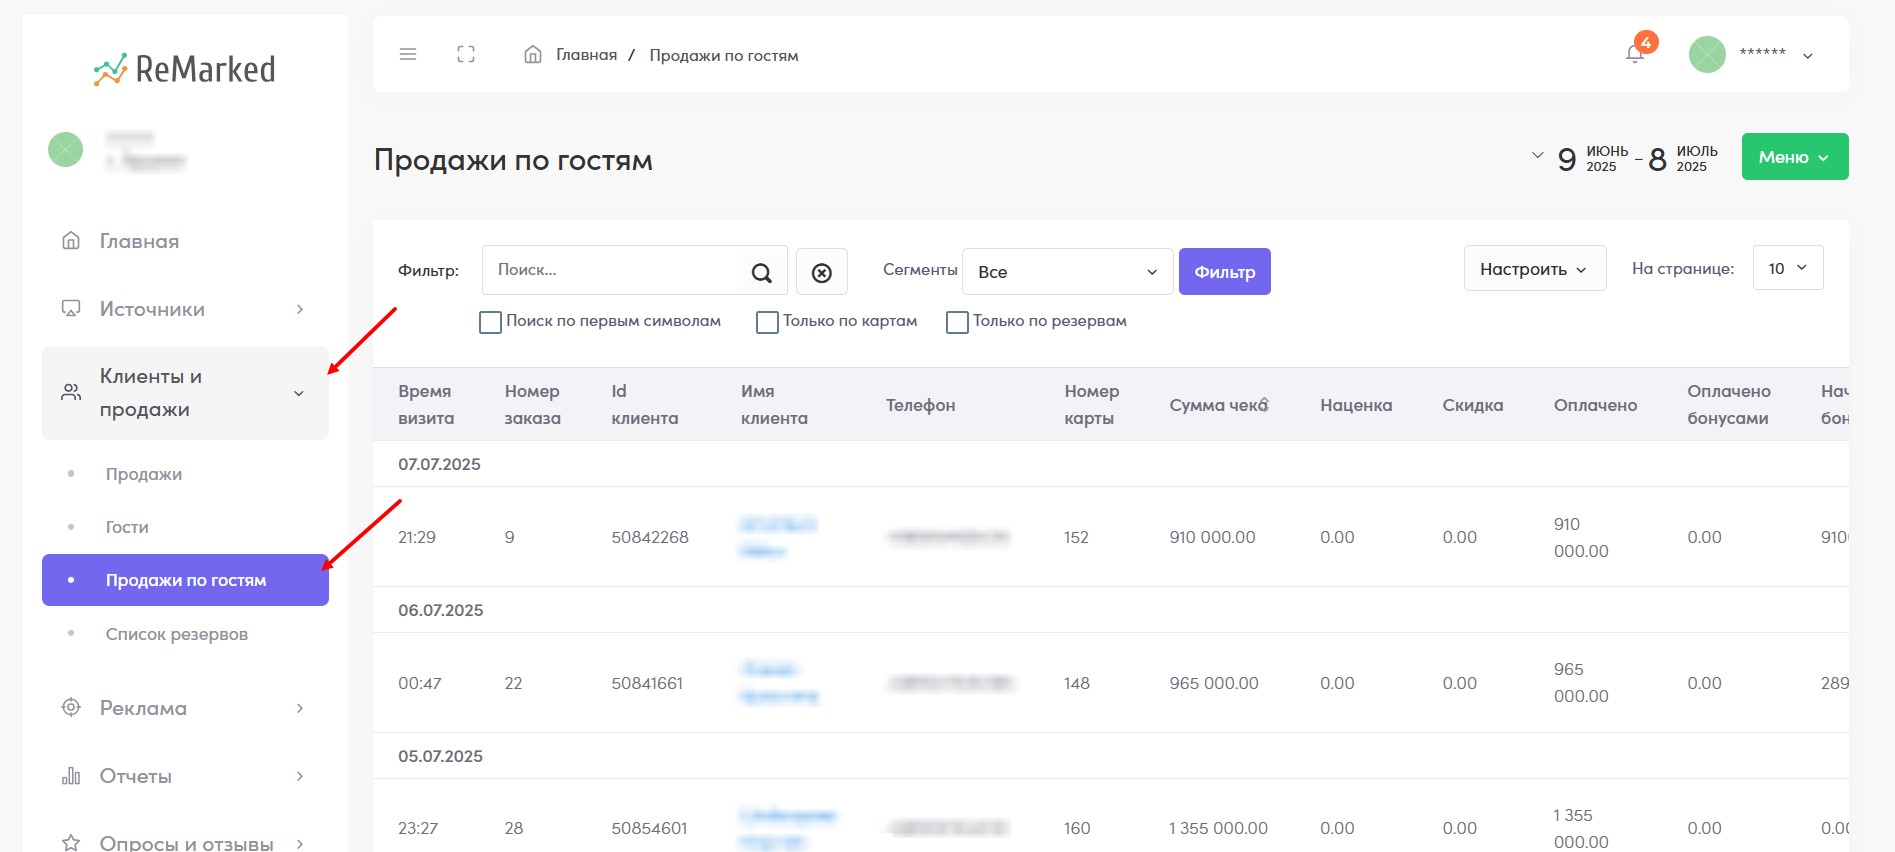Click the Время визита column header

[426, 405]
